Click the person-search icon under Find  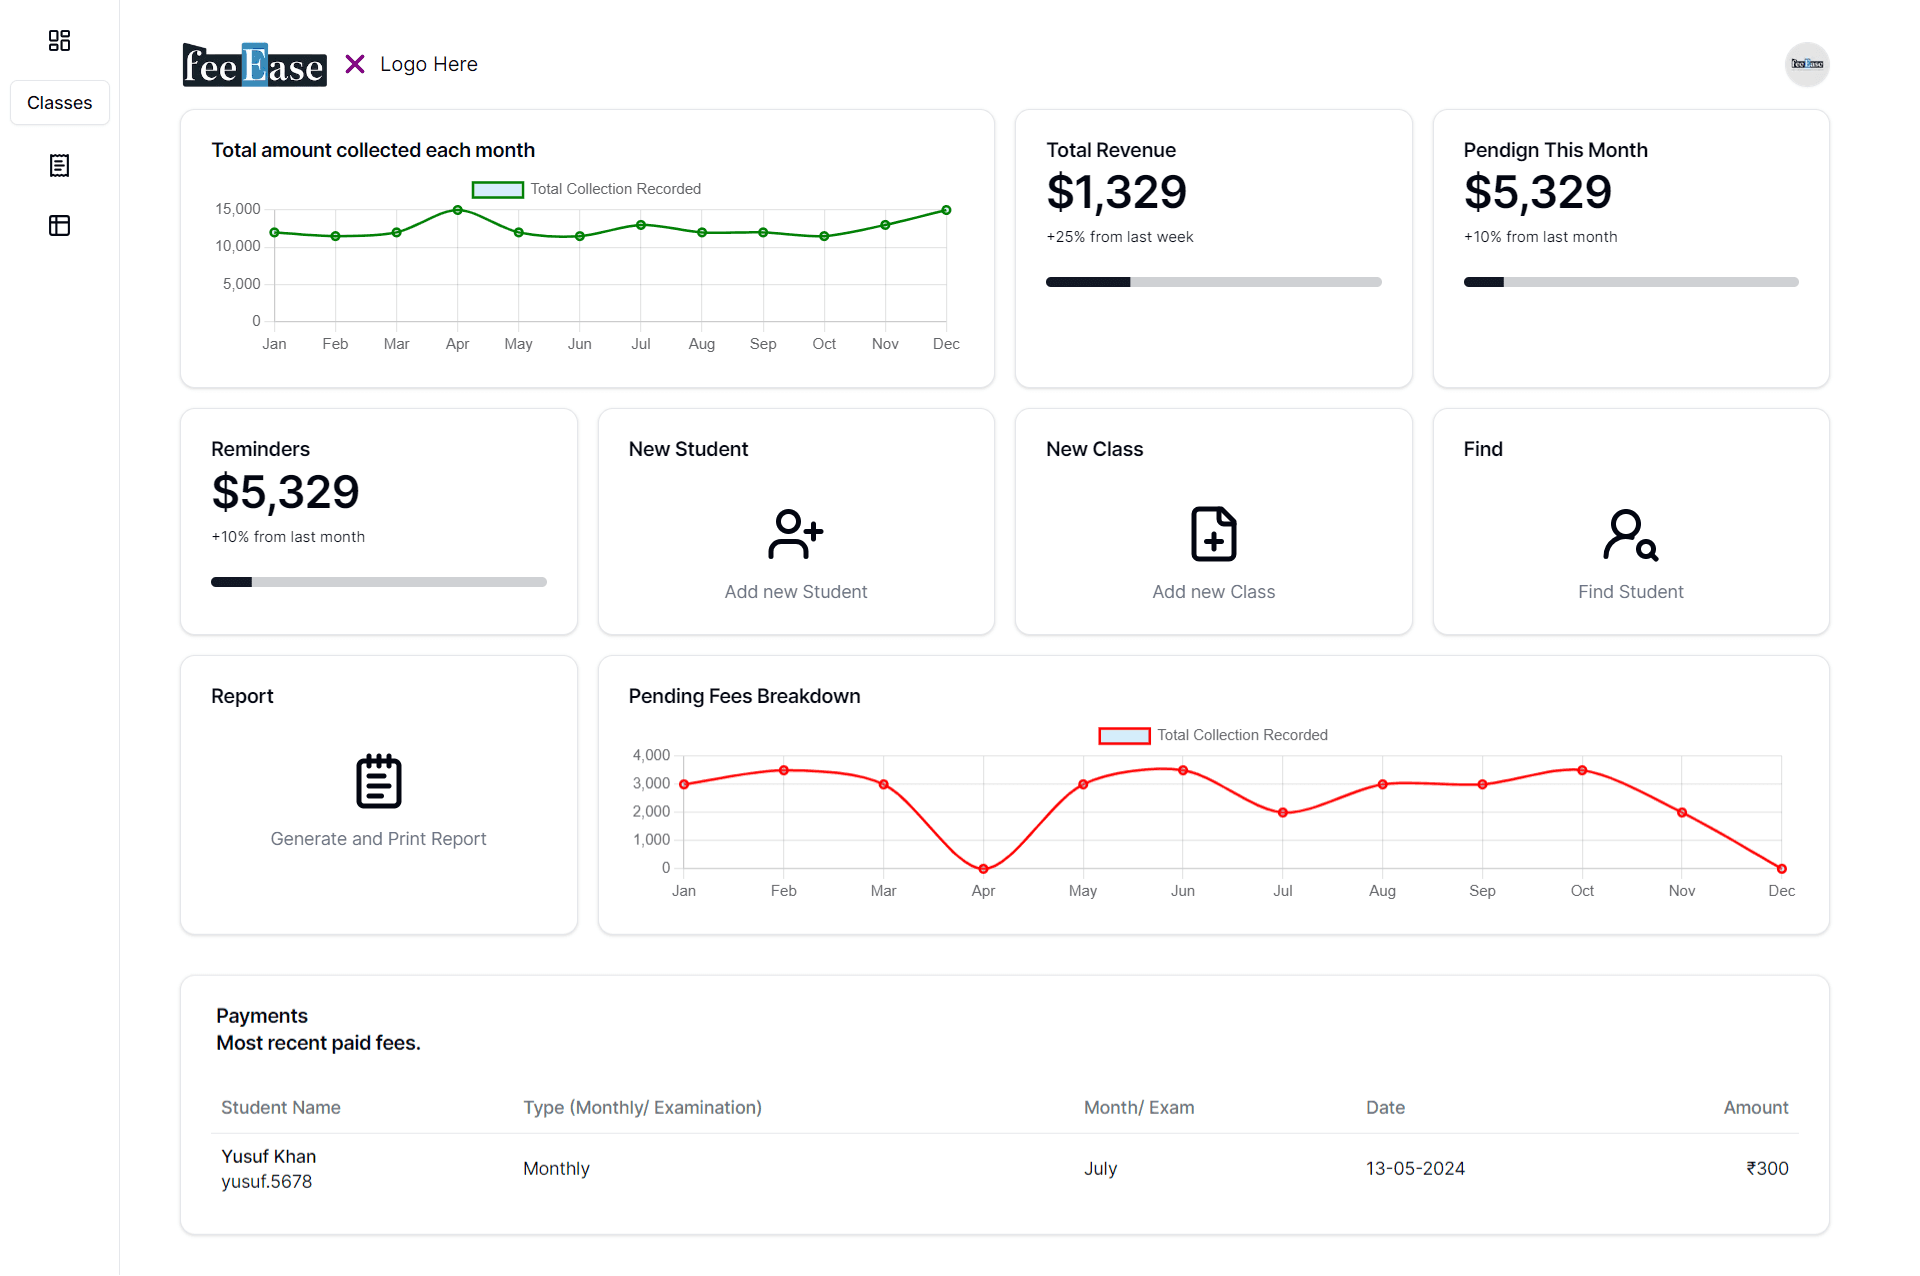click(x=1629, y=533)
